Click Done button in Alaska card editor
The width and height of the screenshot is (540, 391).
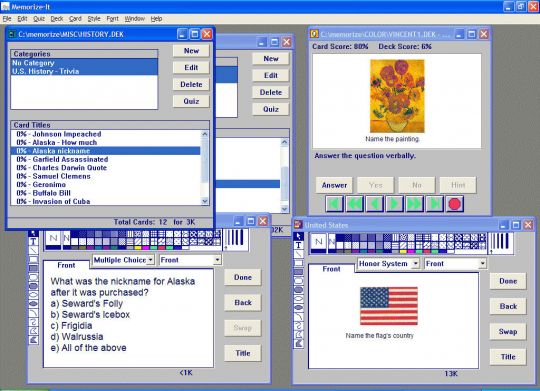[x=243, y=277]
